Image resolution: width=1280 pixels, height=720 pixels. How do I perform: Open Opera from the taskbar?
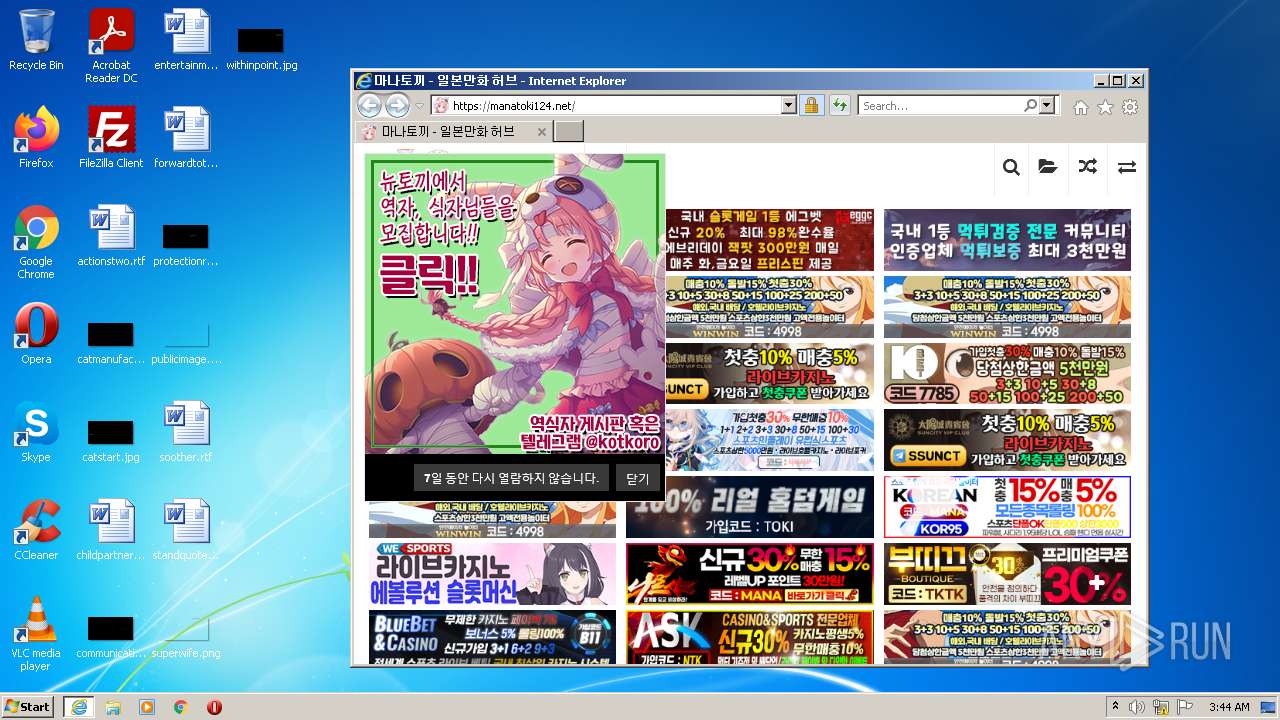214,707
